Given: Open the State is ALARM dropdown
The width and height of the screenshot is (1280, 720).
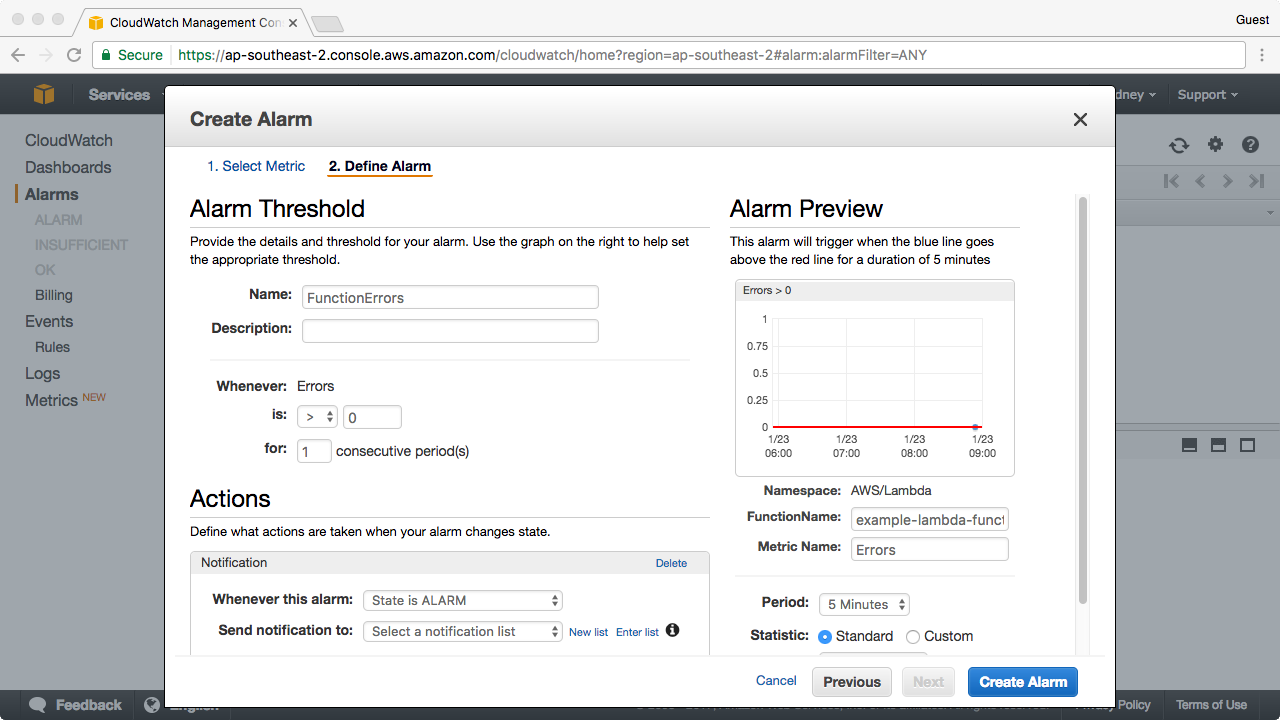Looking at the screenshot, I should point(463,600).
